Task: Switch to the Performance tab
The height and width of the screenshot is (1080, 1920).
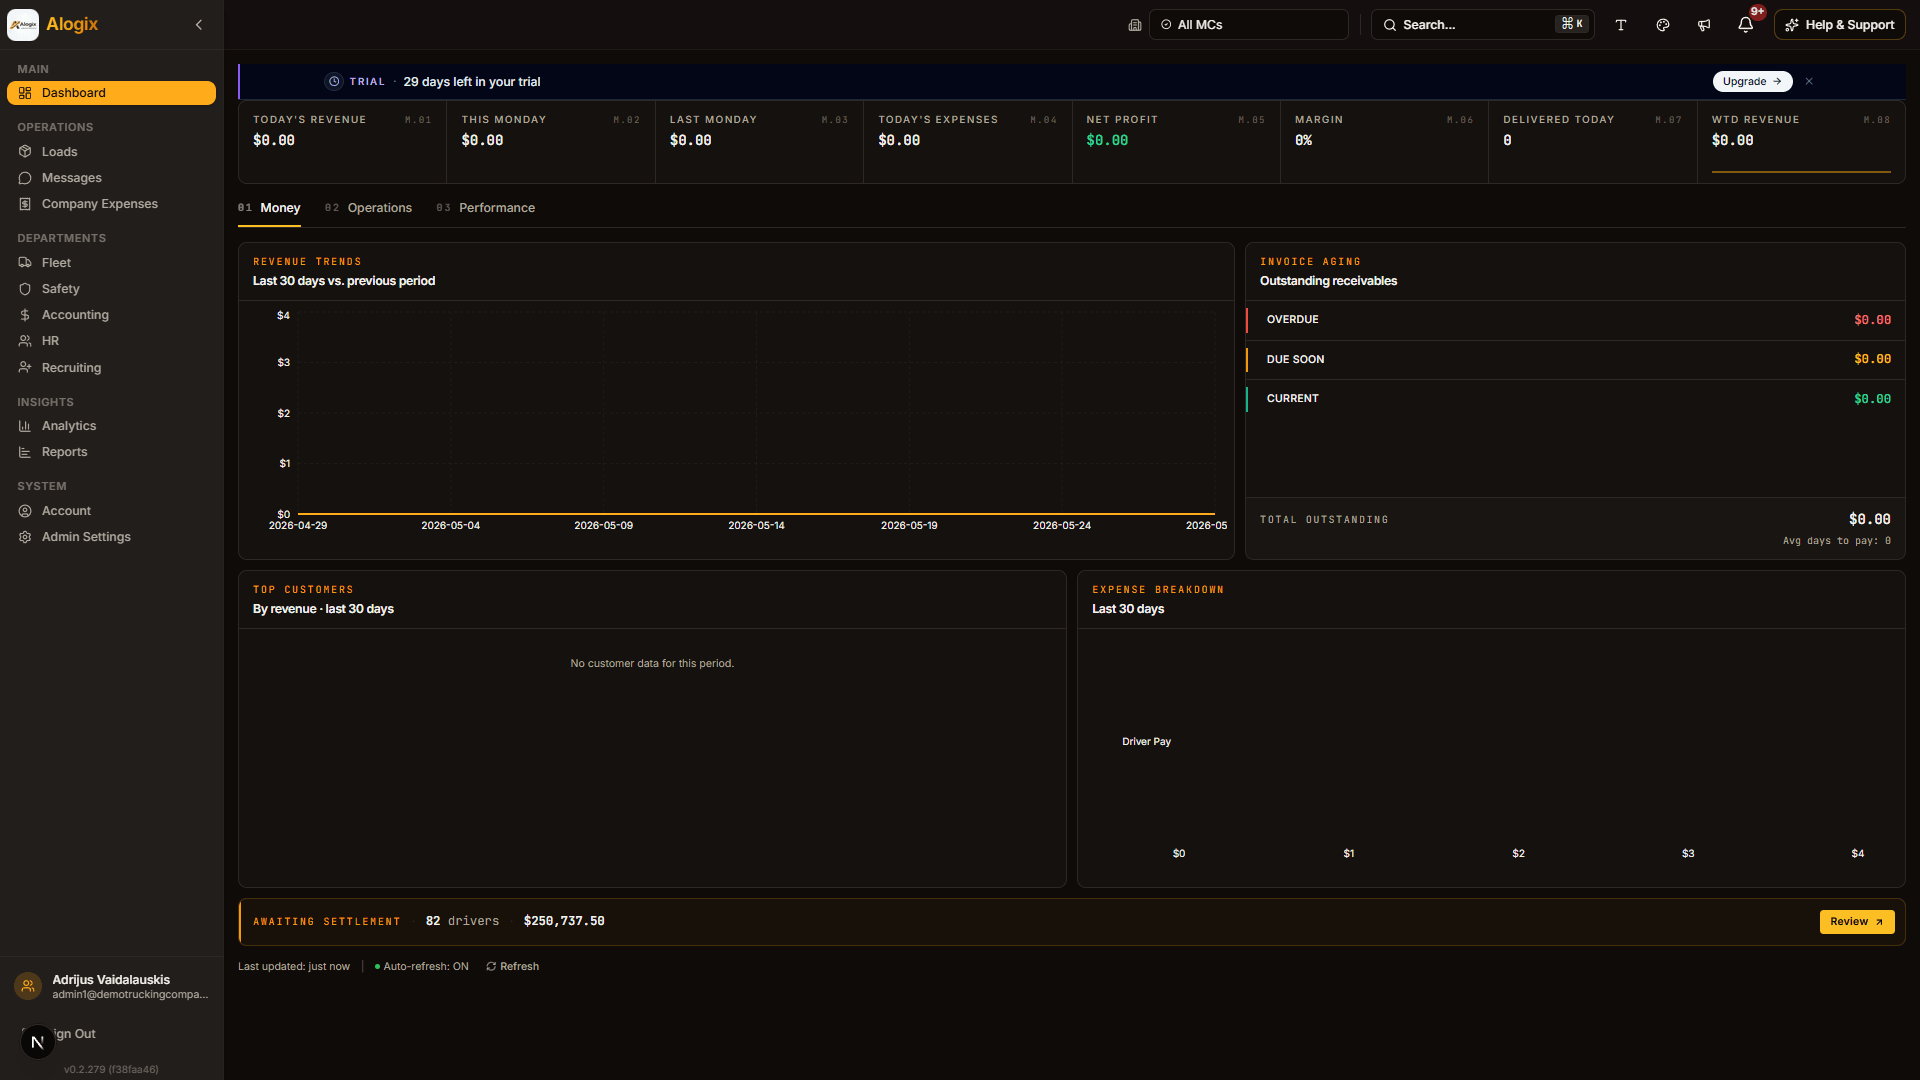Action: (485, 208)
